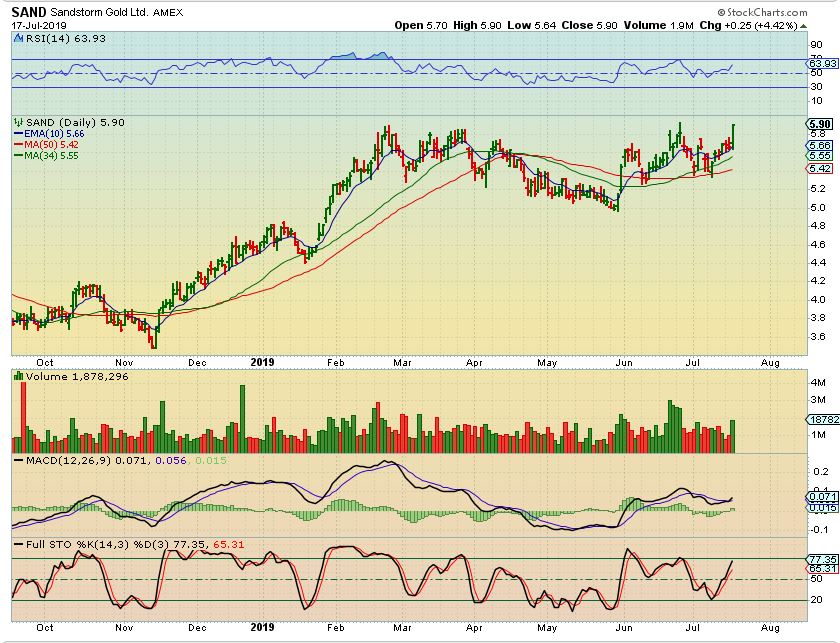Click the 2019 label under price chart
840x643 pixels.
tap(262, 362)
